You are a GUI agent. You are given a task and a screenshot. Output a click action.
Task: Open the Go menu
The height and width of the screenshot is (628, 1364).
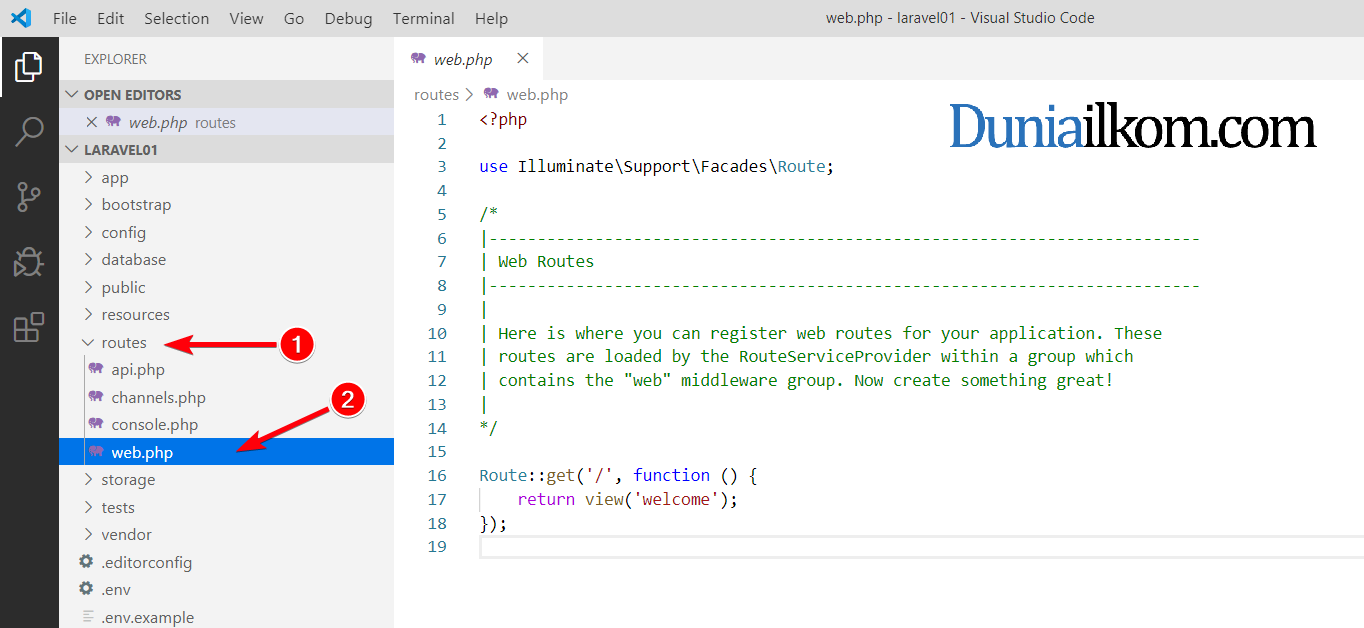(x=294, y=18)
